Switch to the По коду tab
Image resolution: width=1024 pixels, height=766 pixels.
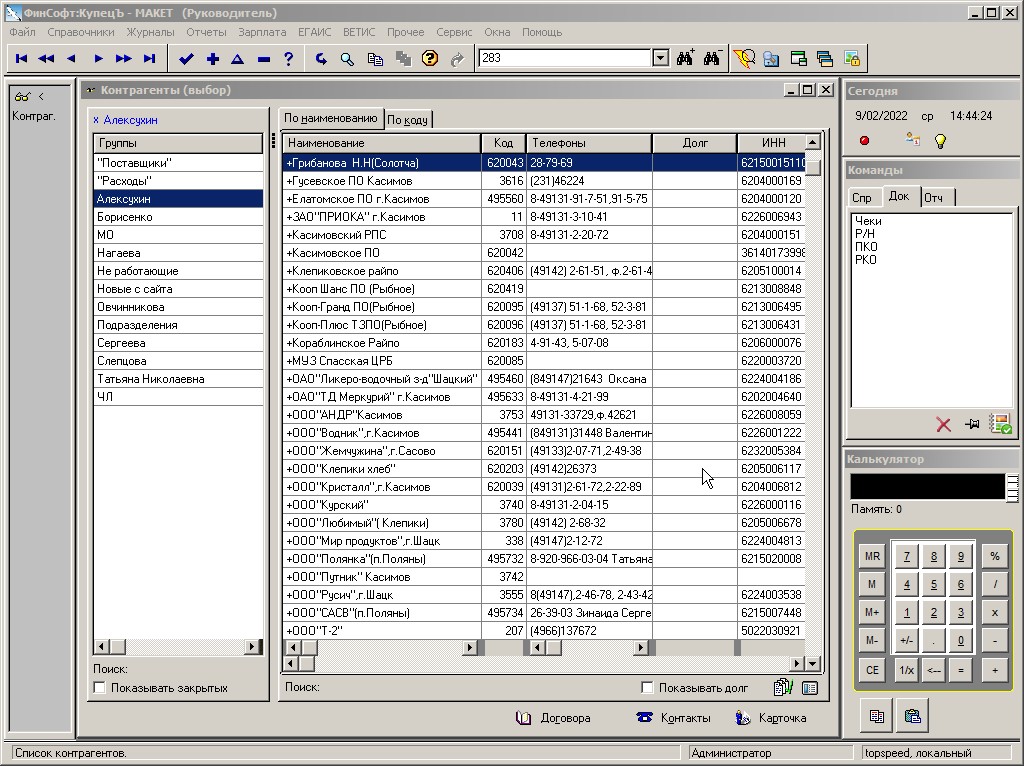click(x=408, y=120)
